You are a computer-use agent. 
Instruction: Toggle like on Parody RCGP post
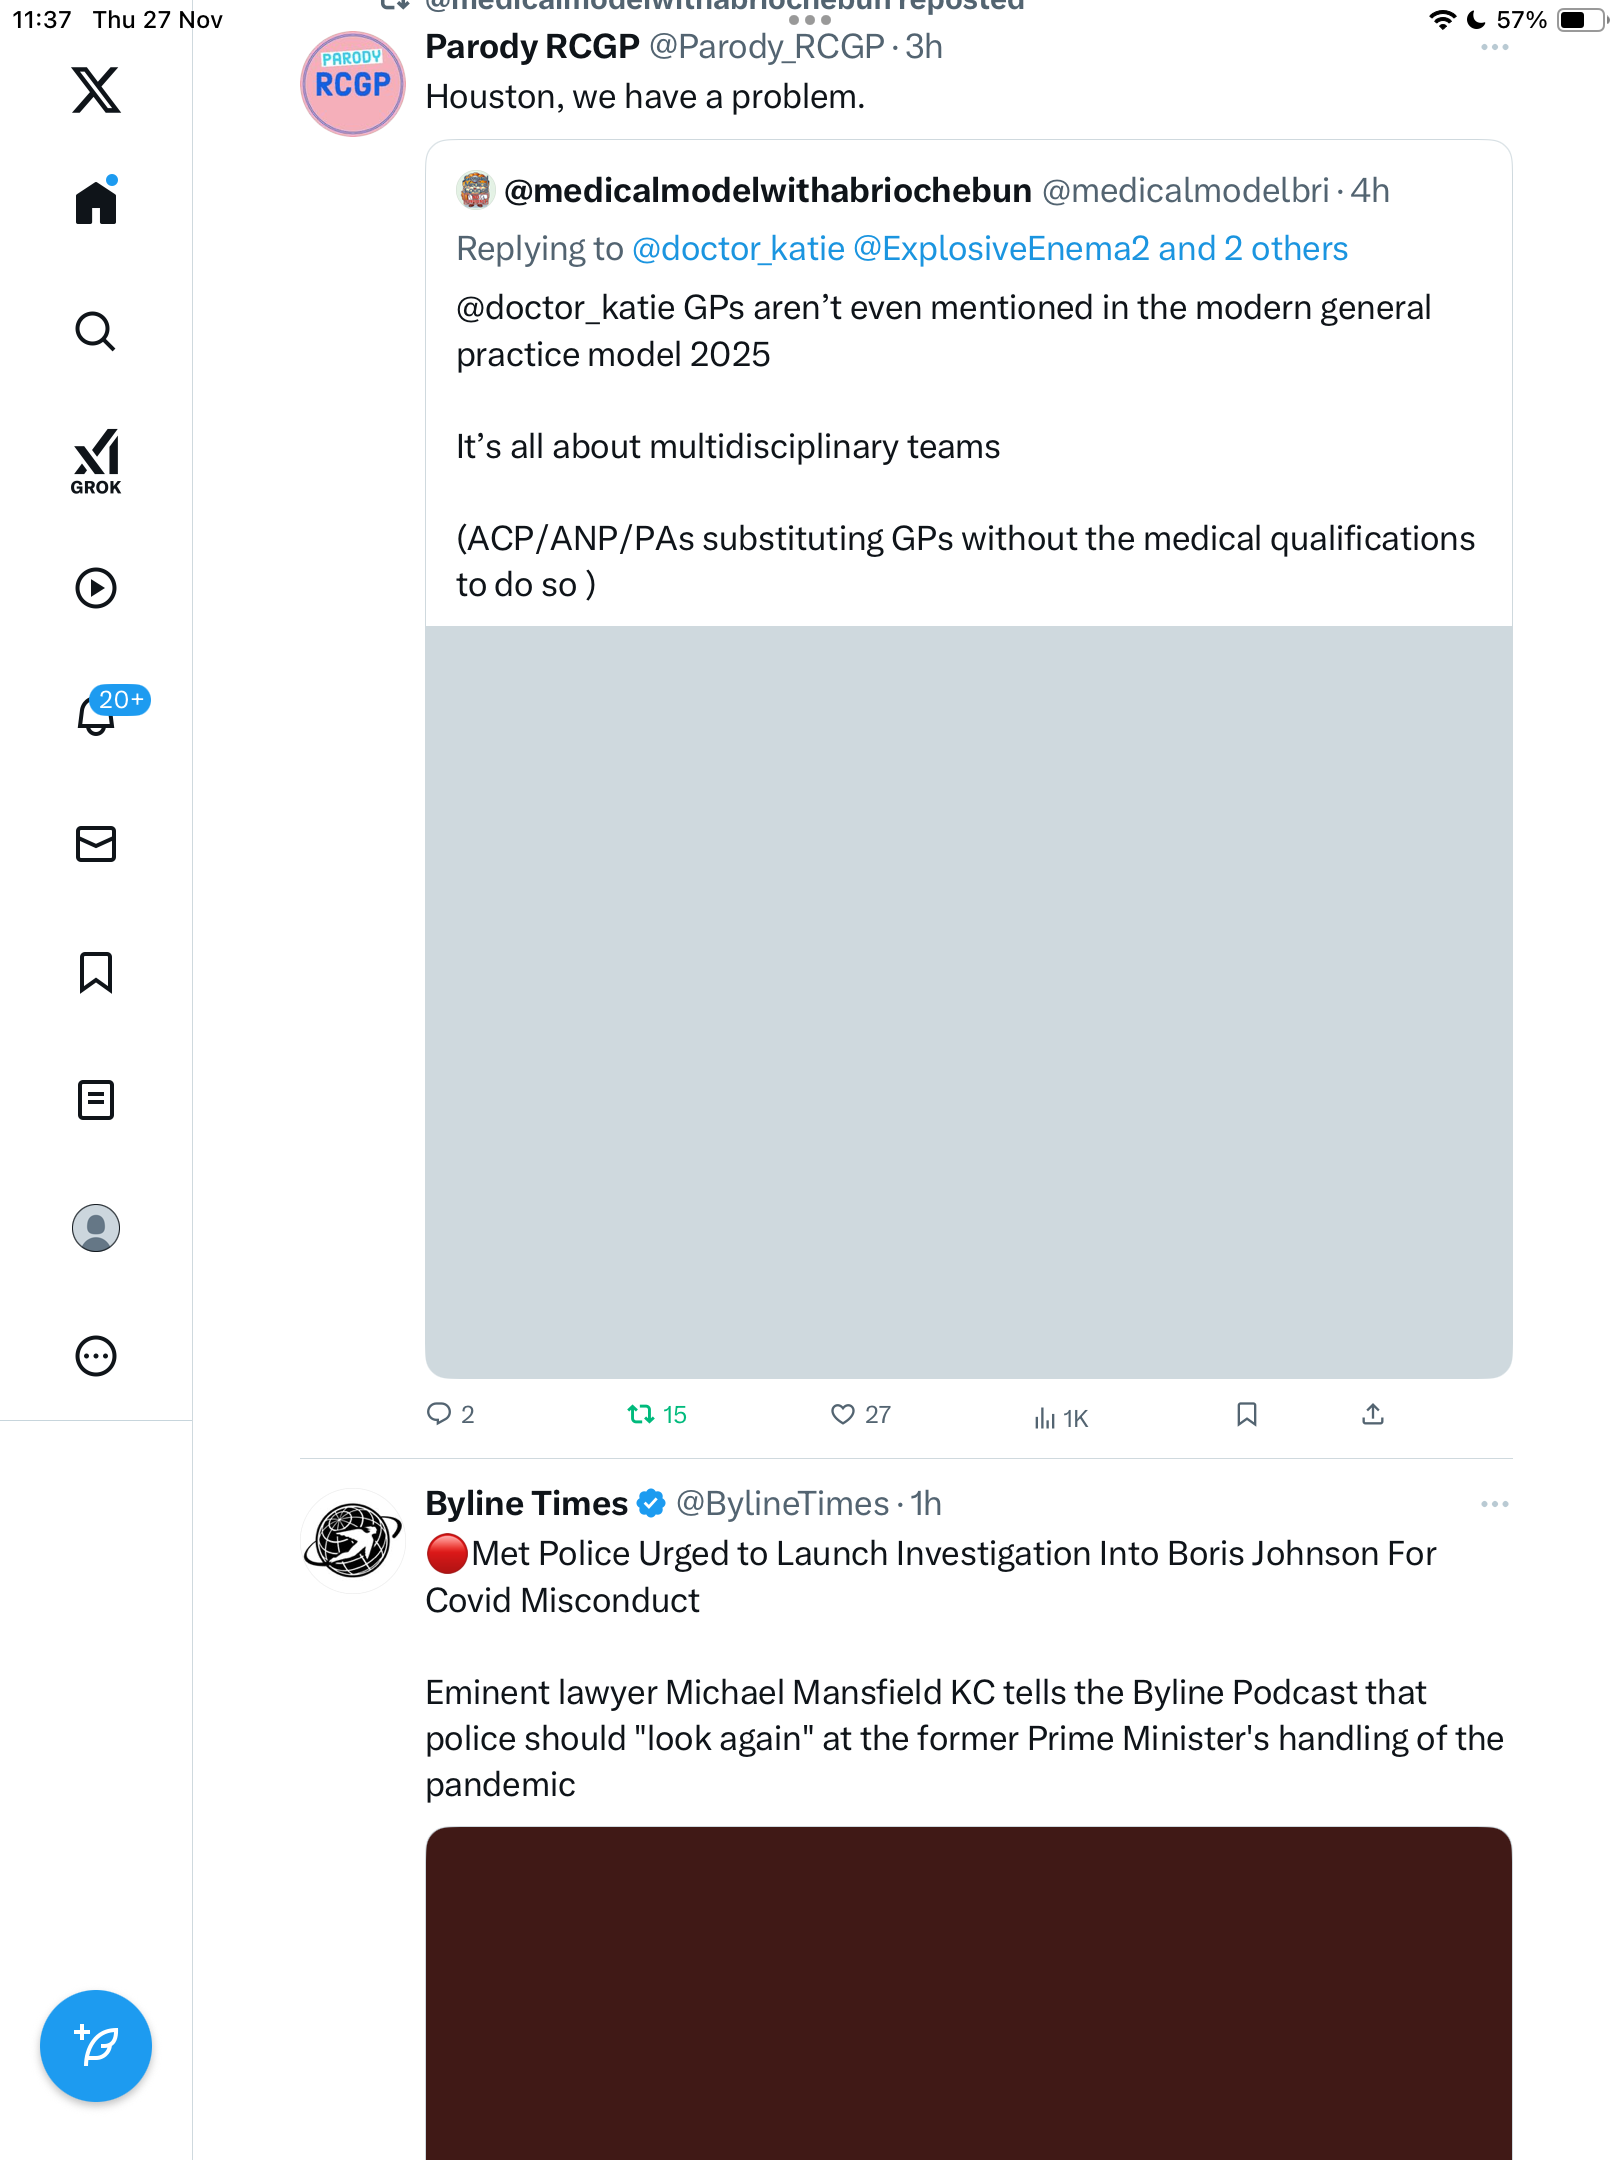[x=843, y=1414]
